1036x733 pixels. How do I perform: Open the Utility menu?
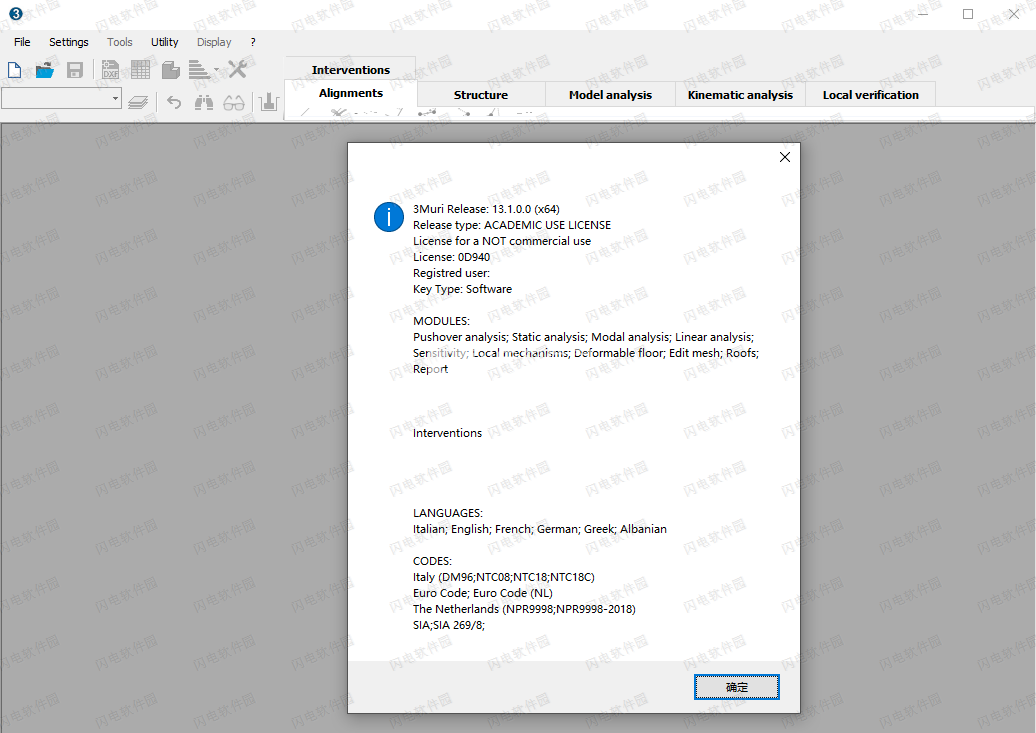165,42
